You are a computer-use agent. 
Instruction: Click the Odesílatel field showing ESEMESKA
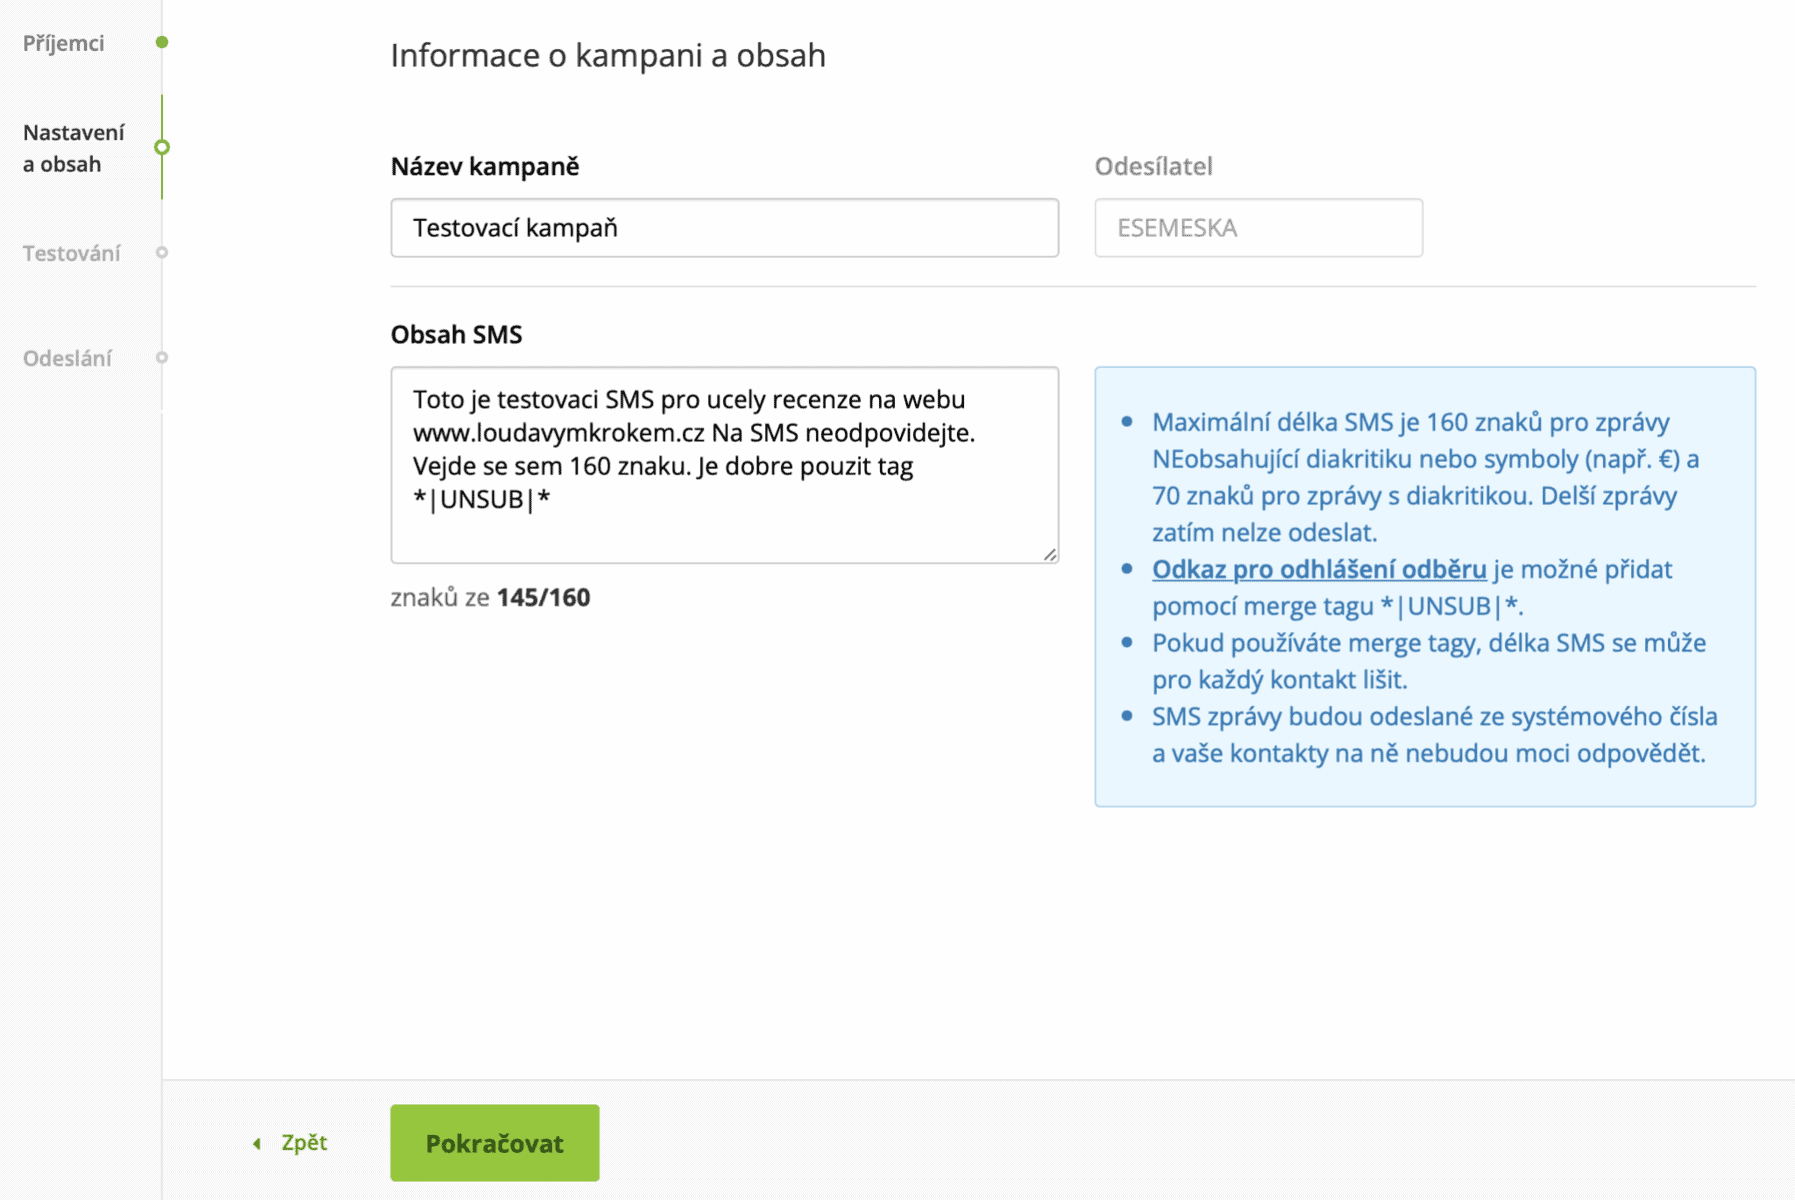coord(1258,228)
